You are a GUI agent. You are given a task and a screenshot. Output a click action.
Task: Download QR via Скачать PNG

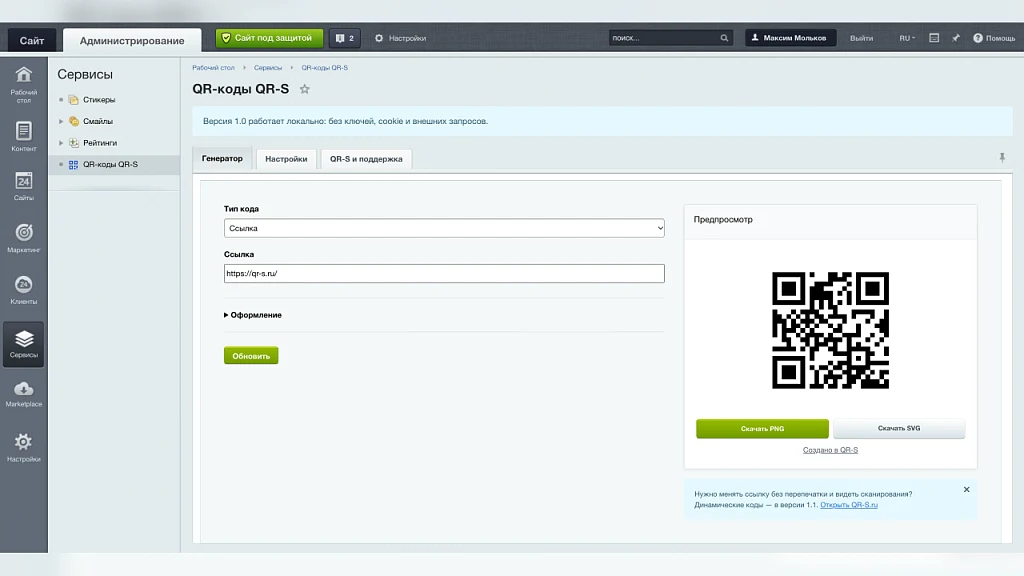pos(762,428)
